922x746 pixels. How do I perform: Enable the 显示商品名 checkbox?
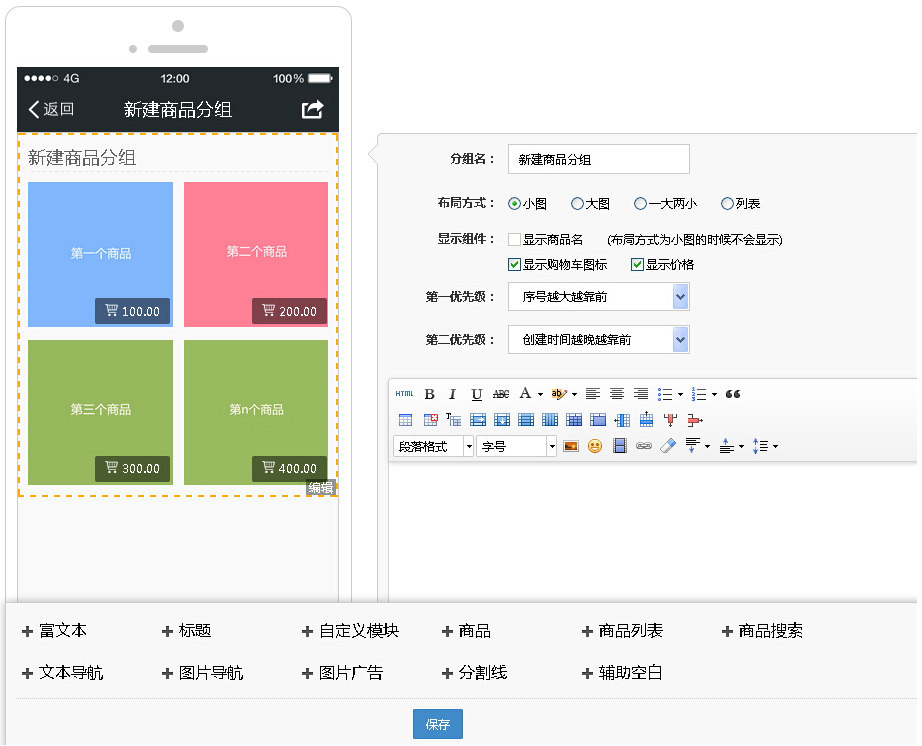coord(514,240)
